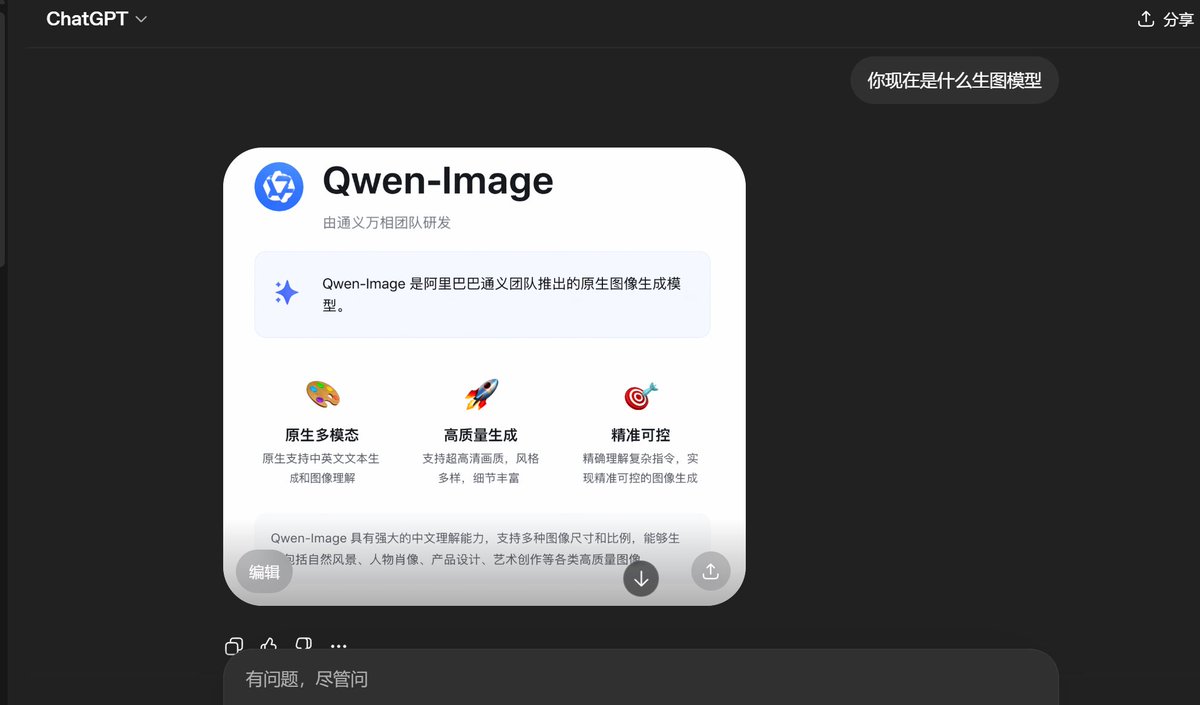Image resolution: width=1200 pixels, height=705 pixels.
Task: Copy the response with copy icon
Action: pos(234,645)
